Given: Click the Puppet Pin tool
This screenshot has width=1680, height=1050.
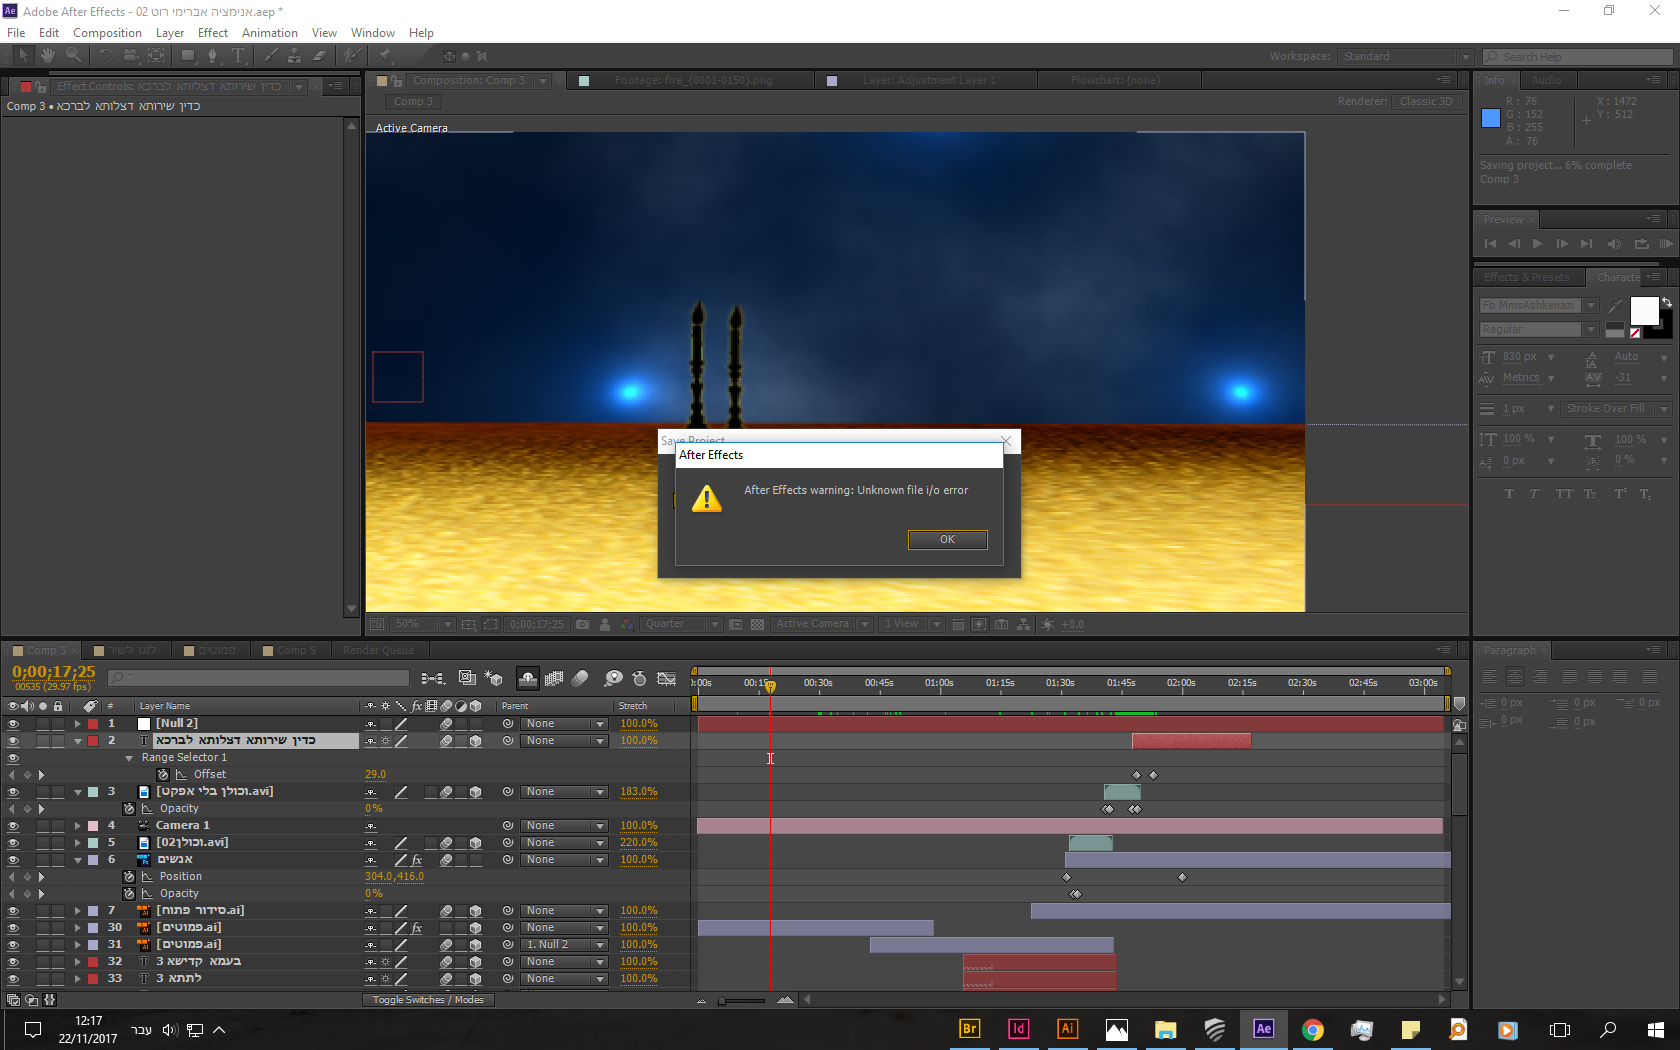Looking at the screenshot, I should (x=385, y=56).
